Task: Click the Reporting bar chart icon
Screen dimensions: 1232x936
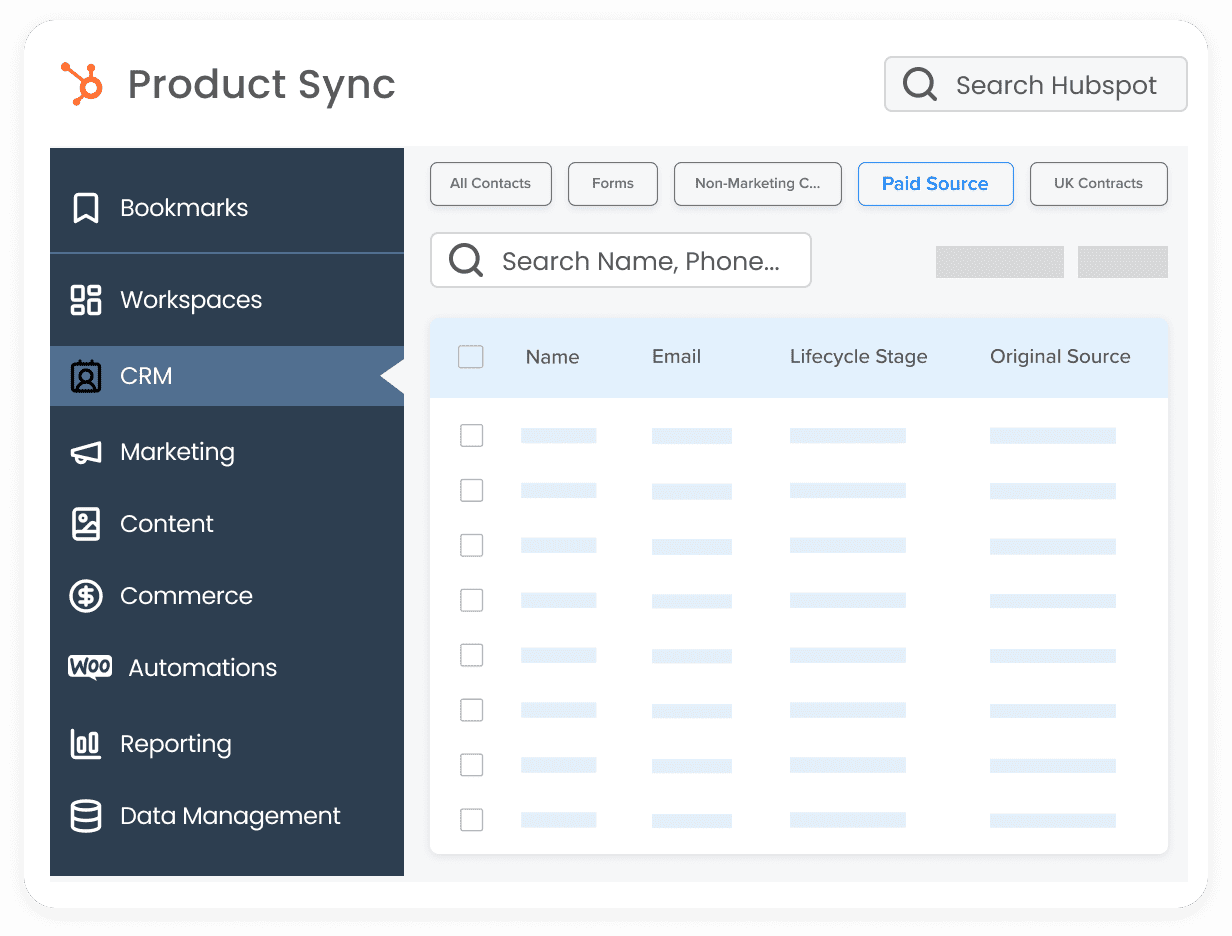Action: click(86, 743)
